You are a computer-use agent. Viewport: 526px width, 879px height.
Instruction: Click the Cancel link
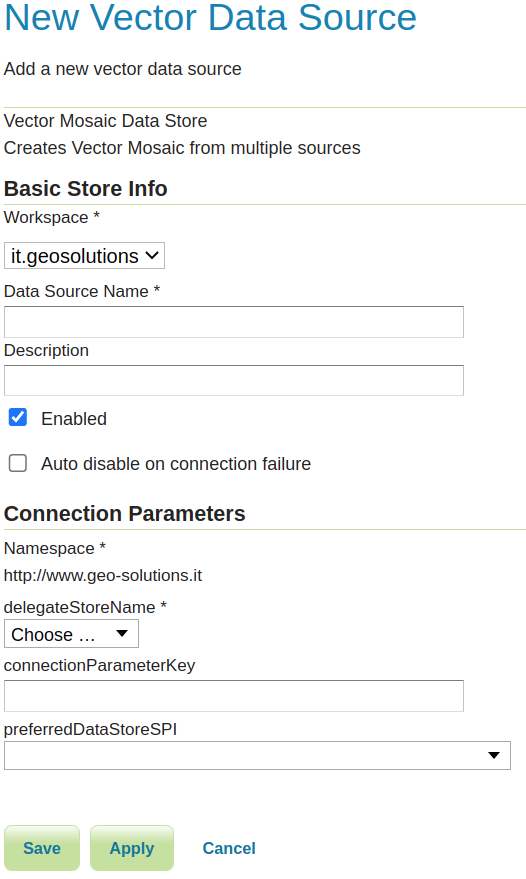(229, 848)
